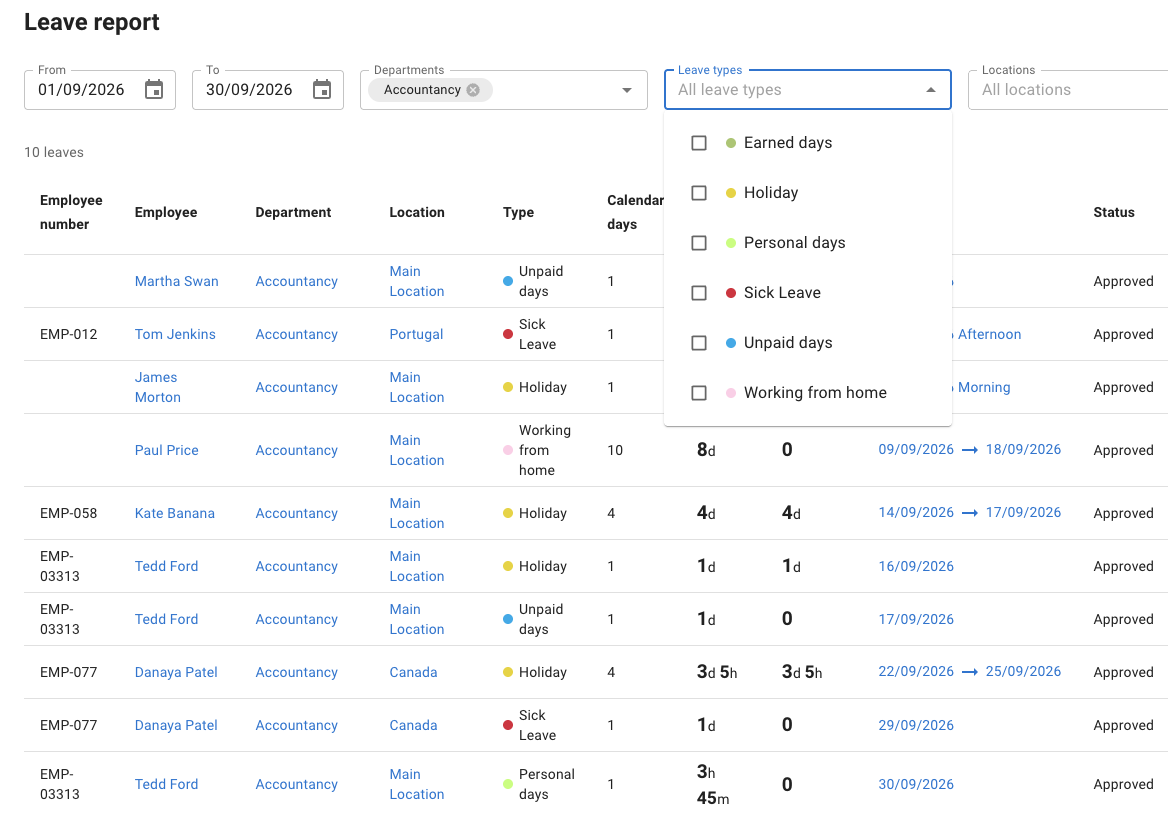Select Working from home option label
Image resolution: width=1168 pixels, height=818 pixels.
[815, 393]
